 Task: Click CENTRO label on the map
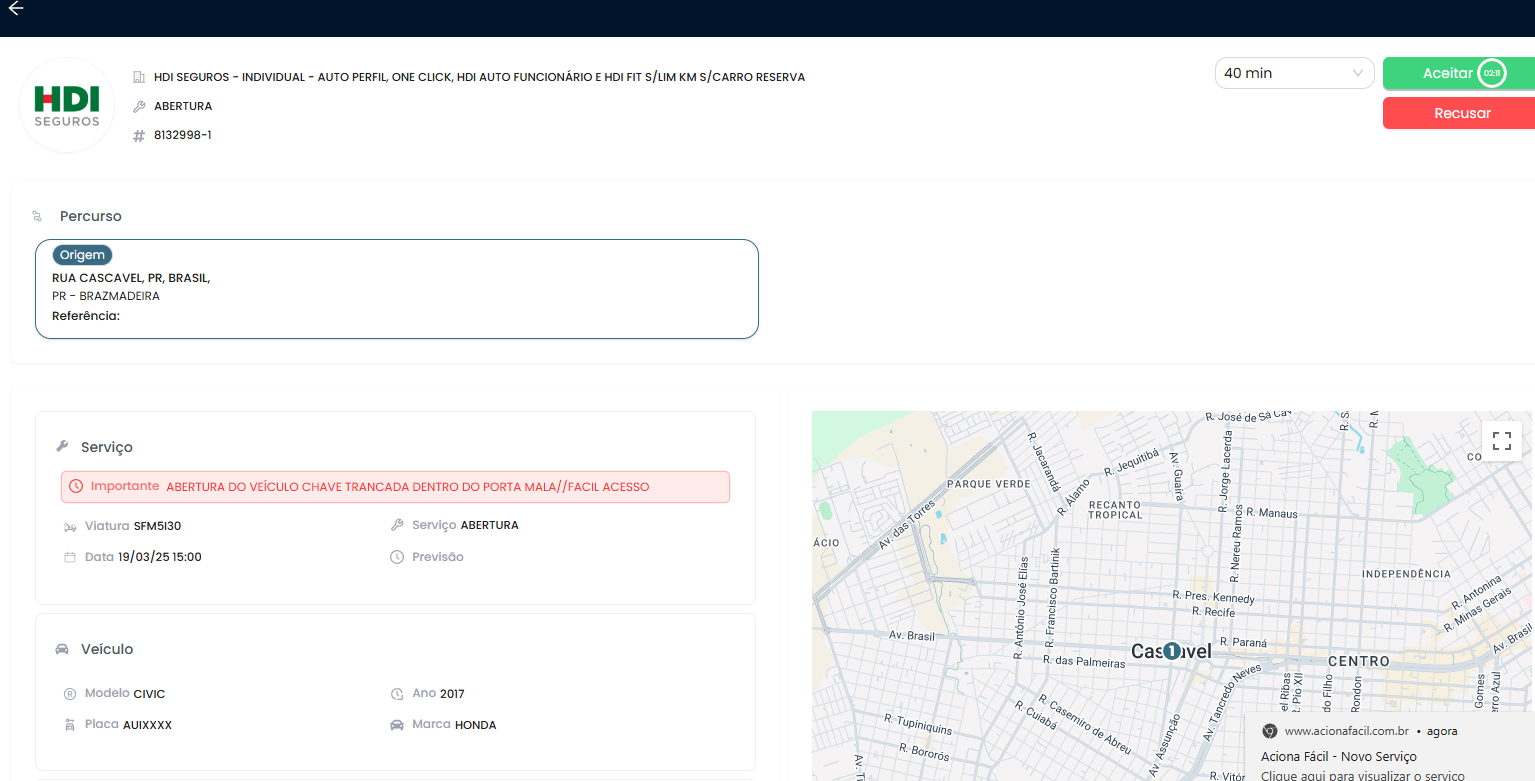pos(1358,662)
